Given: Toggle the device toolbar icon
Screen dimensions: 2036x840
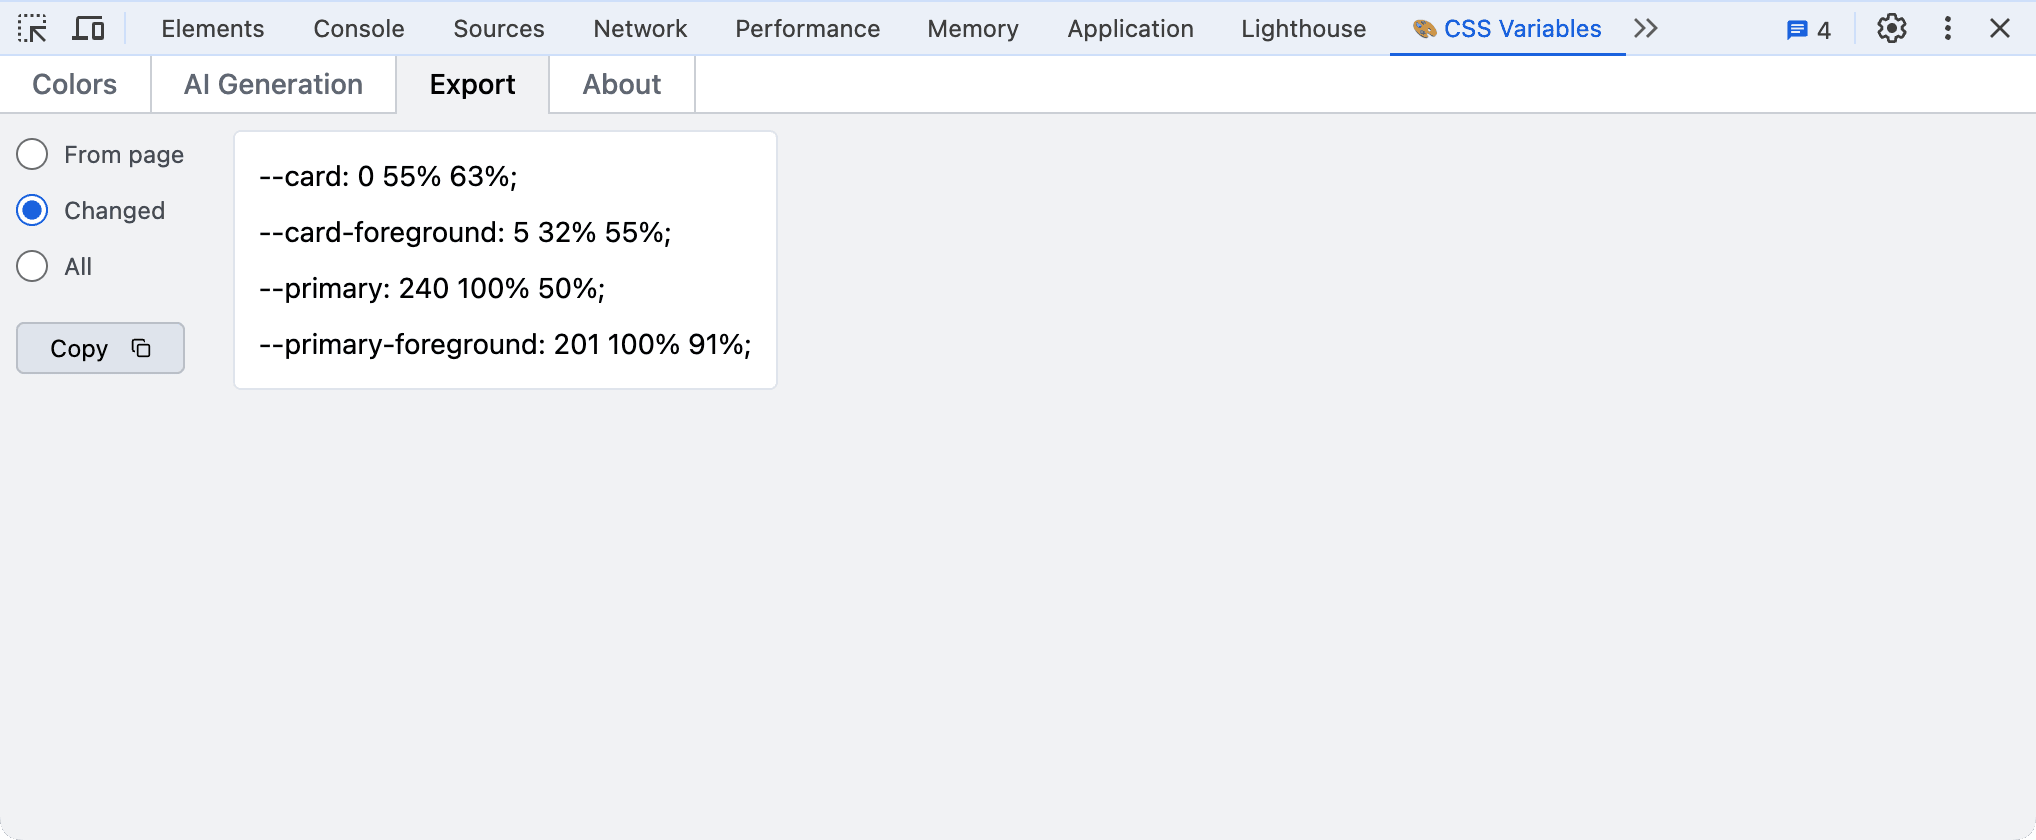Looking at the screenshot, I should 88,28.
